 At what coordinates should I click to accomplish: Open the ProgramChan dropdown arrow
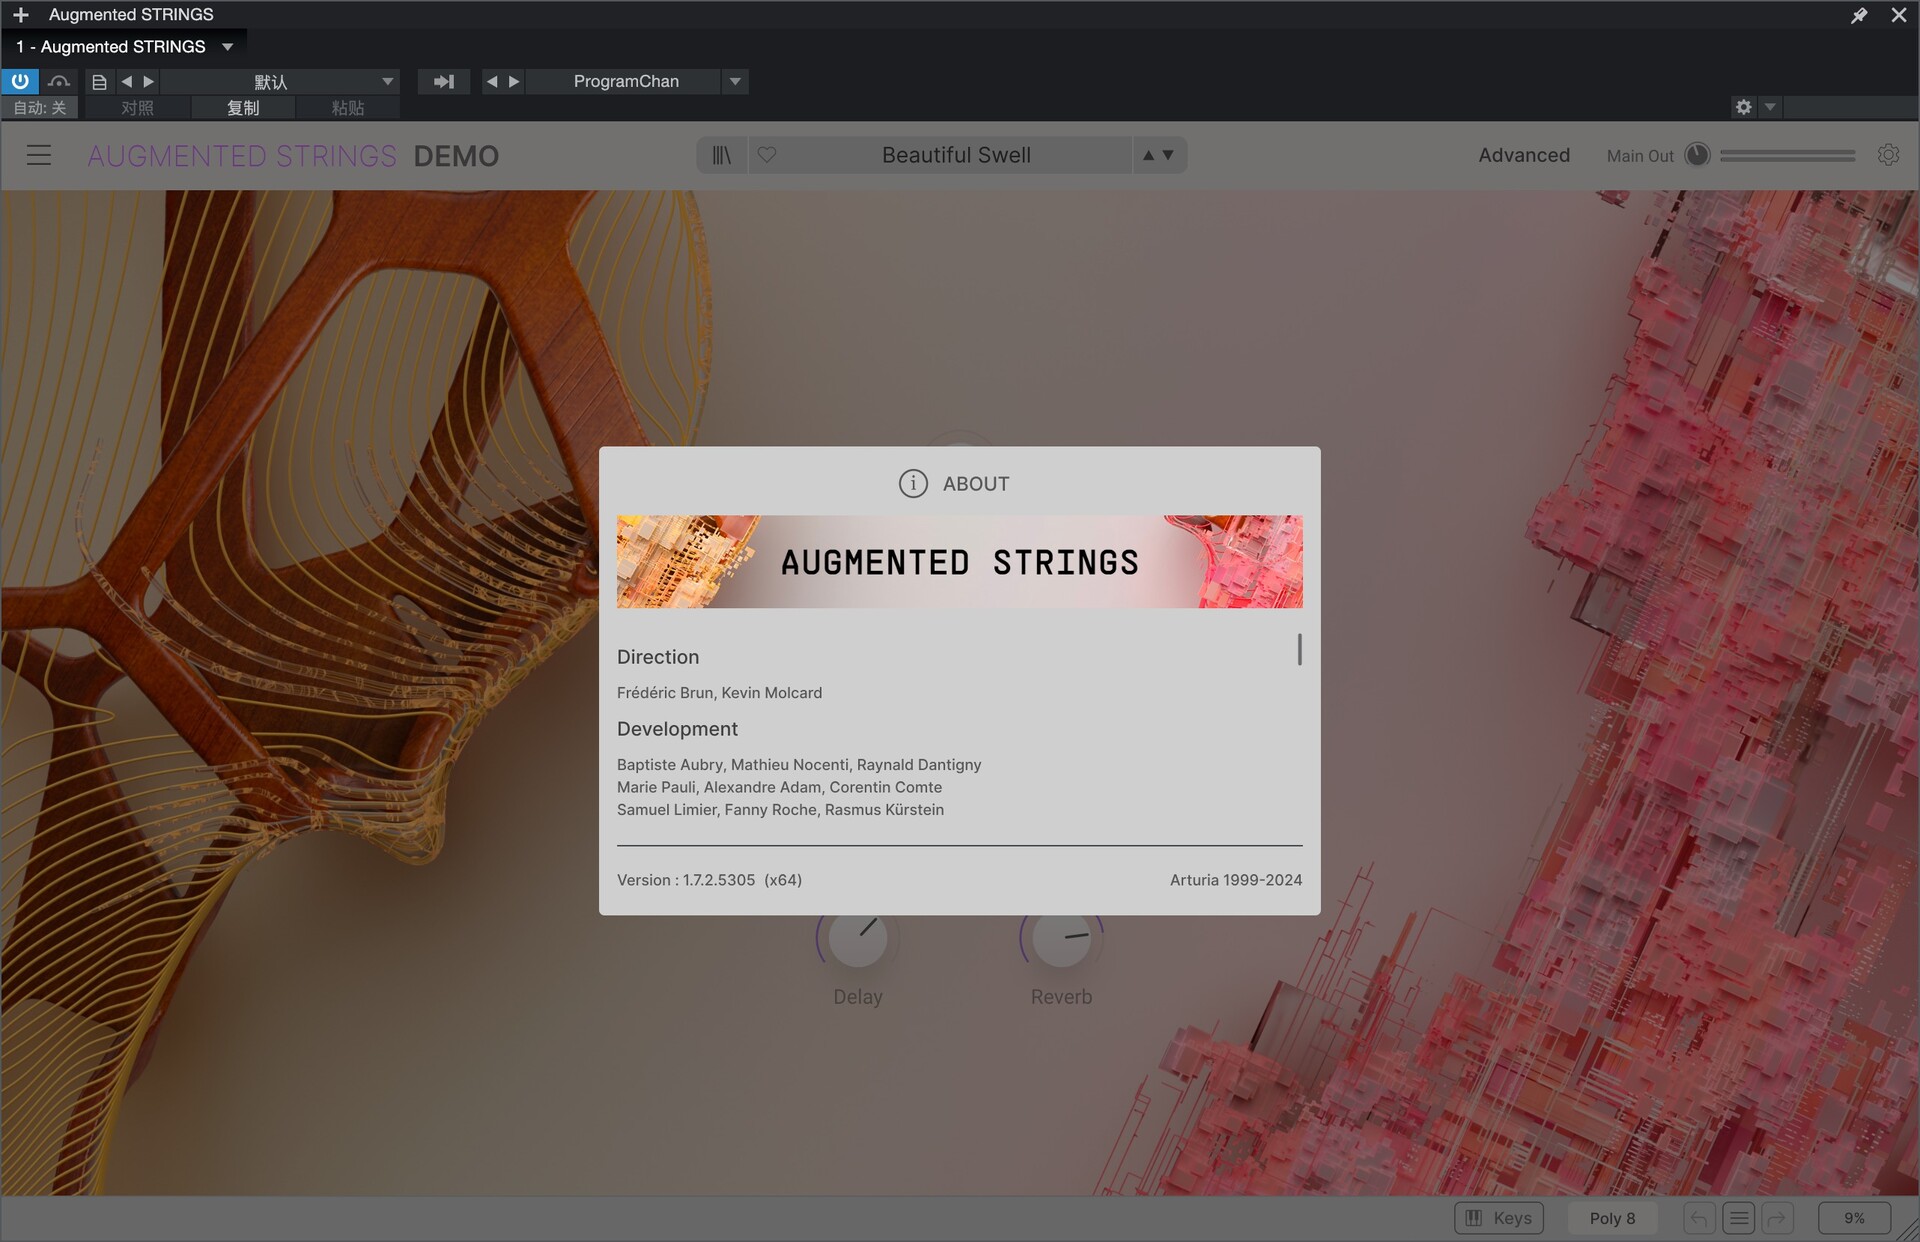[735, 81]
